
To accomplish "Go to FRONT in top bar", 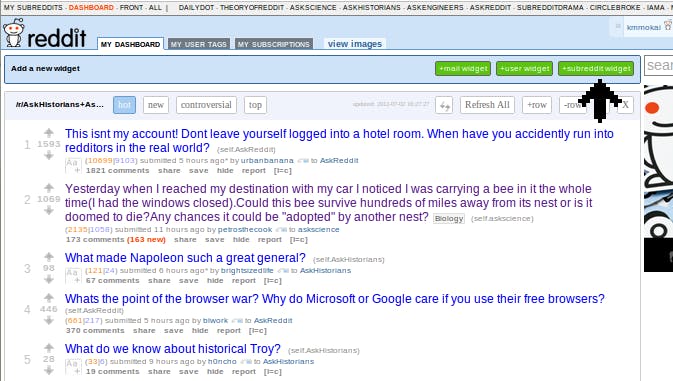I will (131, 8).
